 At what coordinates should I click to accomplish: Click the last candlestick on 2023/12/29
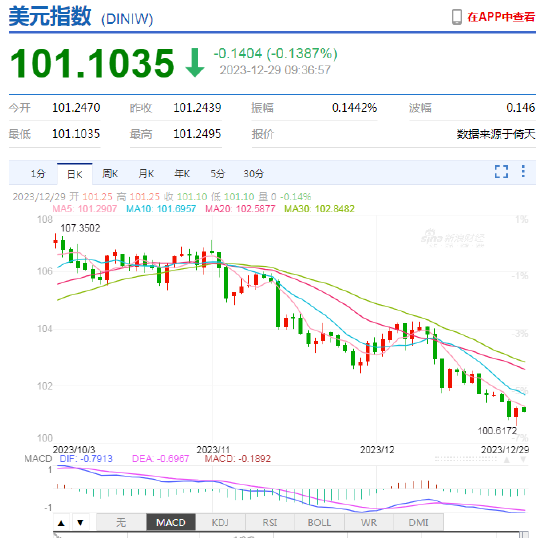click(x=524, y=409)
